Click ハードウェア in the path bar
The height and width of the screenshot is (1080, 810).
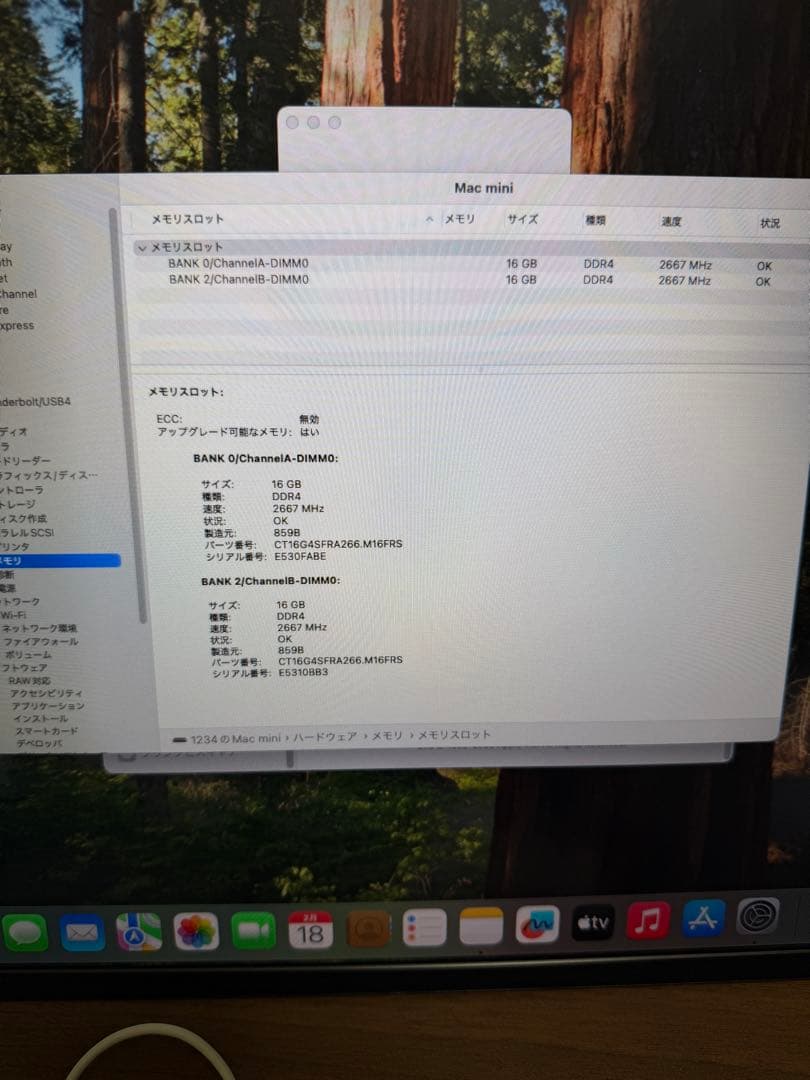pyautogui.click(x=325, y=737)
